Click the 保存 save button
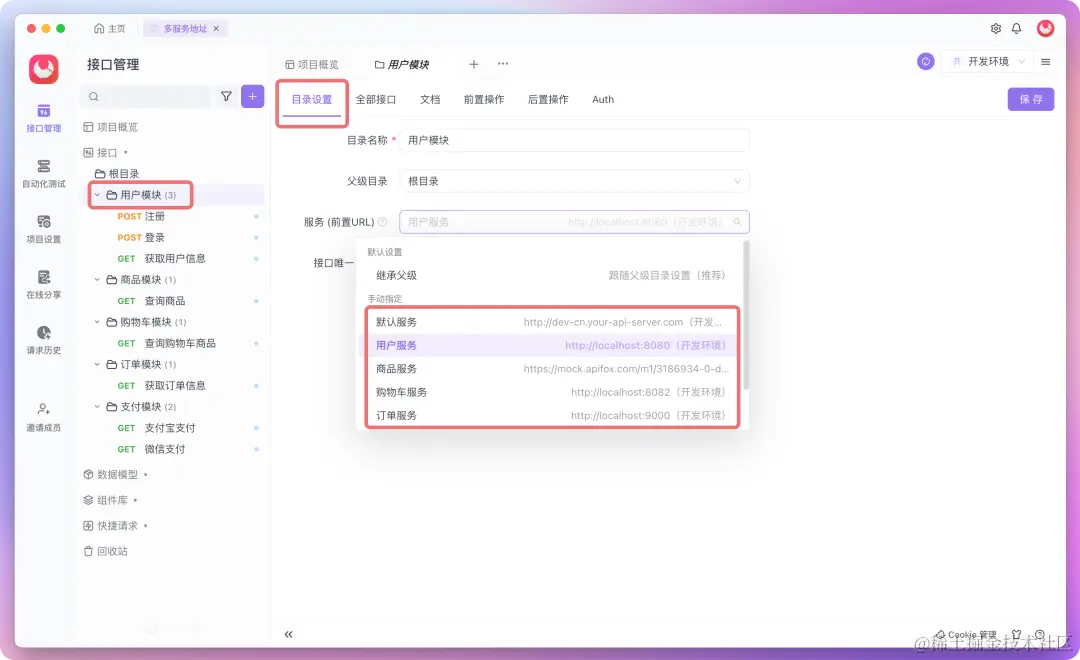The image size is (1080, 660). tap(1030, 99)
